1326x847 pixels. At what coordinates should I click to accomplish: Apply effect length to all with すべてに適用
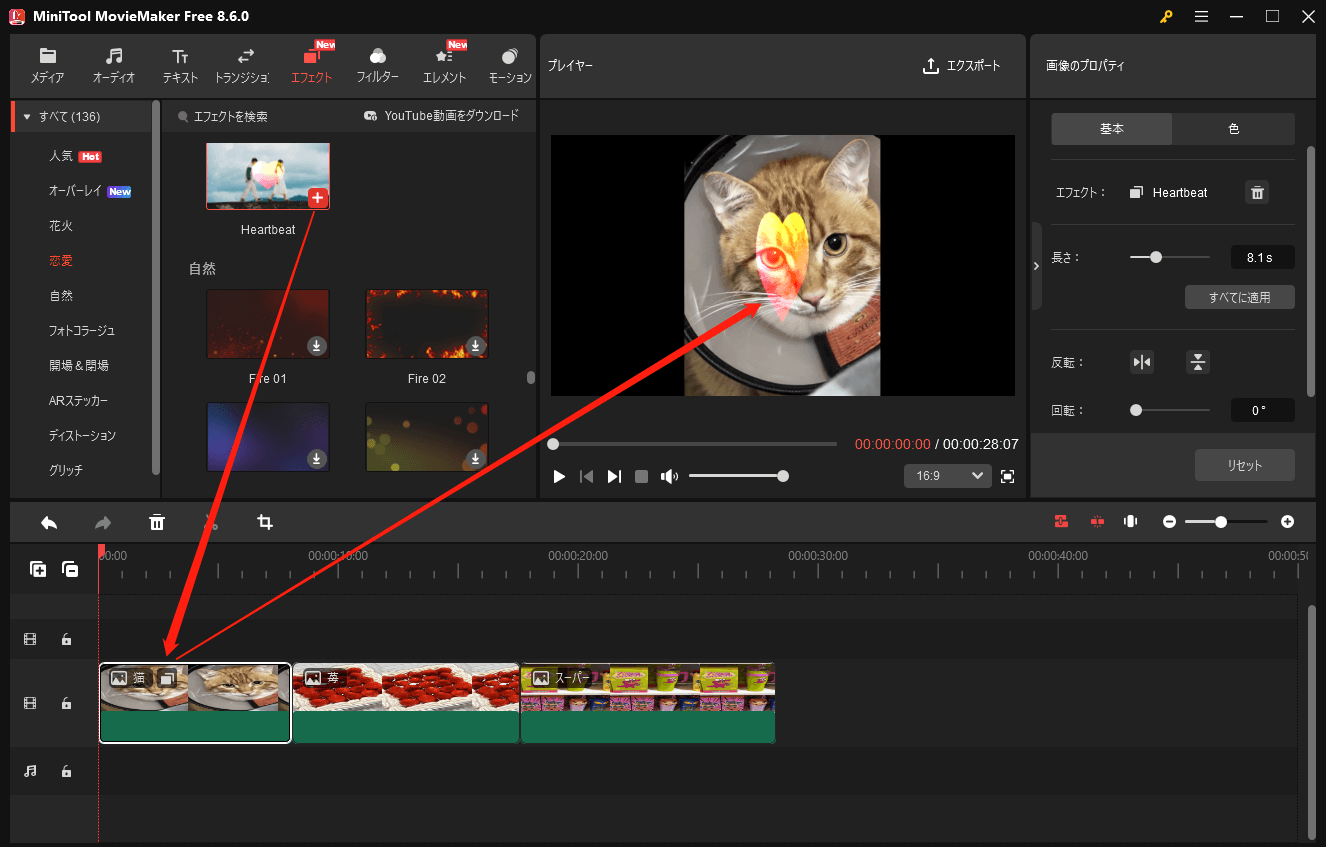click(x=1239, y=296)
